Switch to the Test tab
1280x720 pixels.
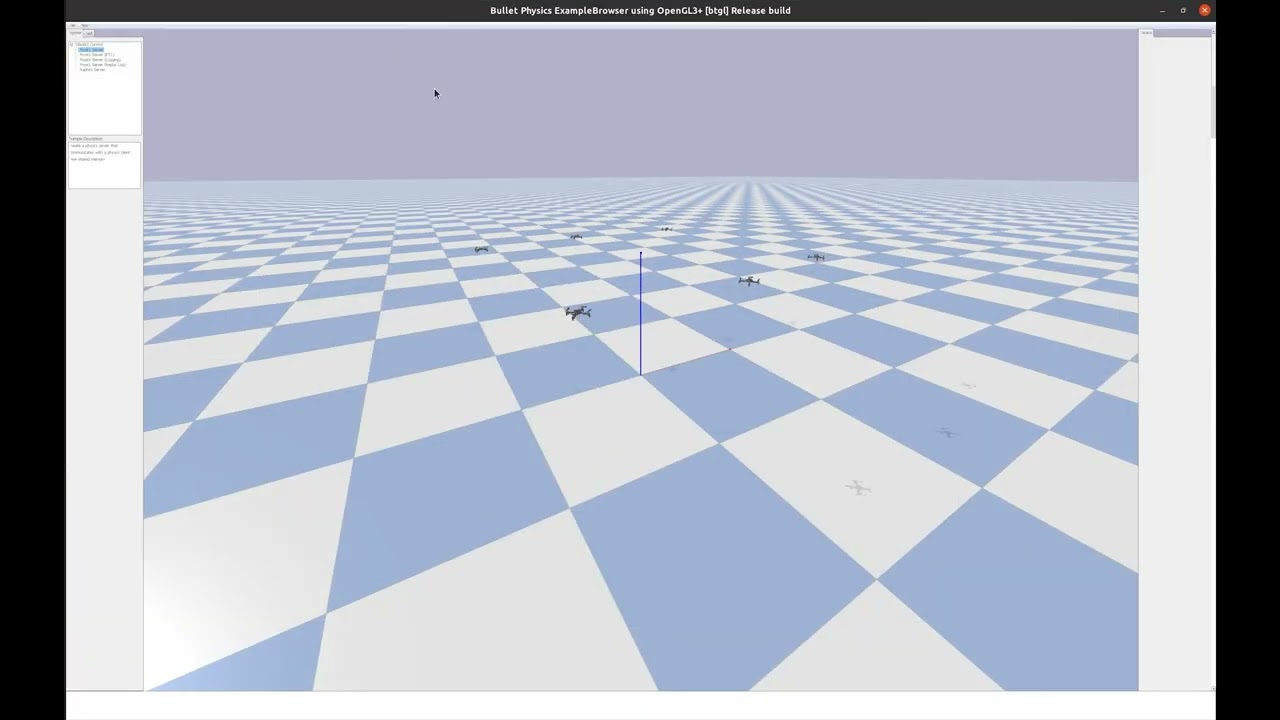pos(88,33)
